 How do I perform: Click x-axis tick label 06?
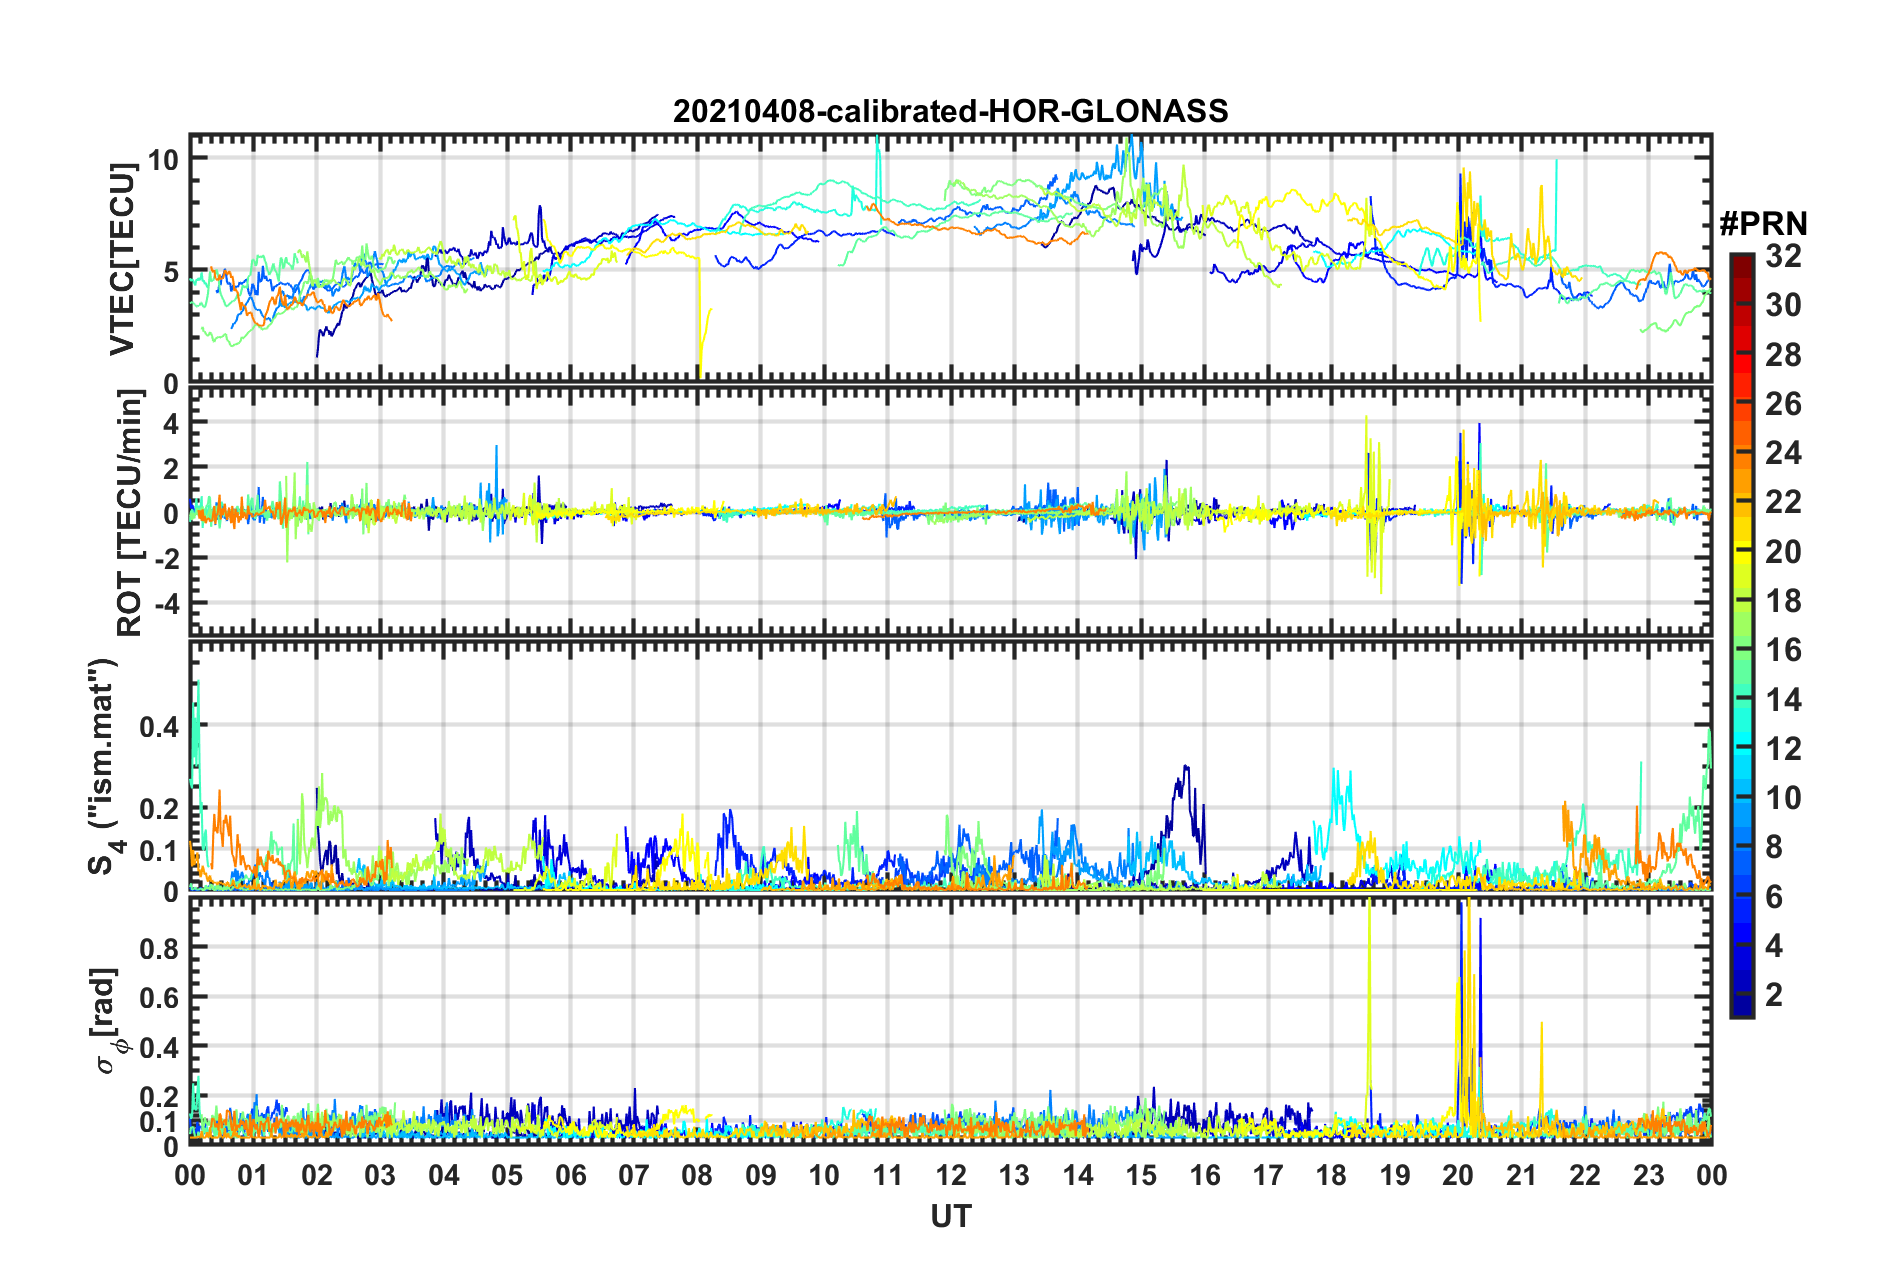pyautogui.click(x=570, y=1175)
